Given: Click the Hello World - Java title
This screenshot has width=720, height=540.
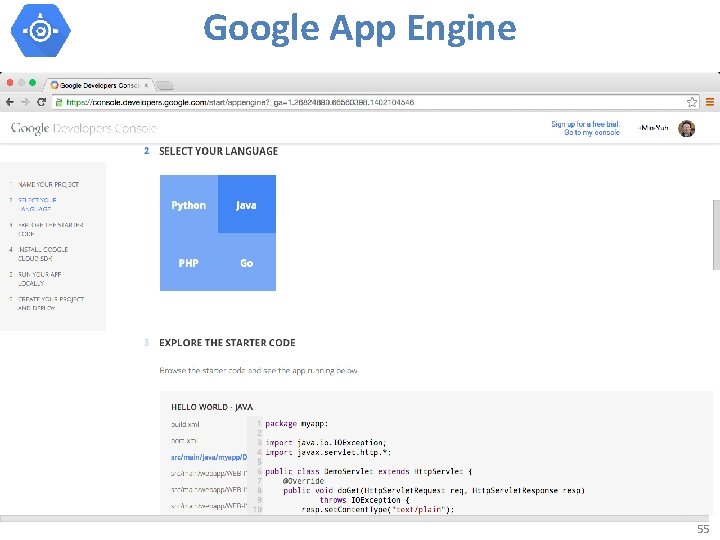Looking at the screenshot, I should (x=212, y=407).
